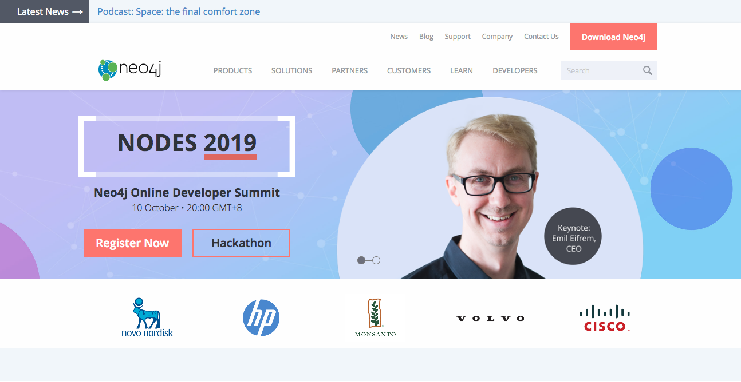This screenshot has width=741, height=382.
Task: Click the Keynote Emil Eifrem CEO badge
Action: click(x=573, y=236)
